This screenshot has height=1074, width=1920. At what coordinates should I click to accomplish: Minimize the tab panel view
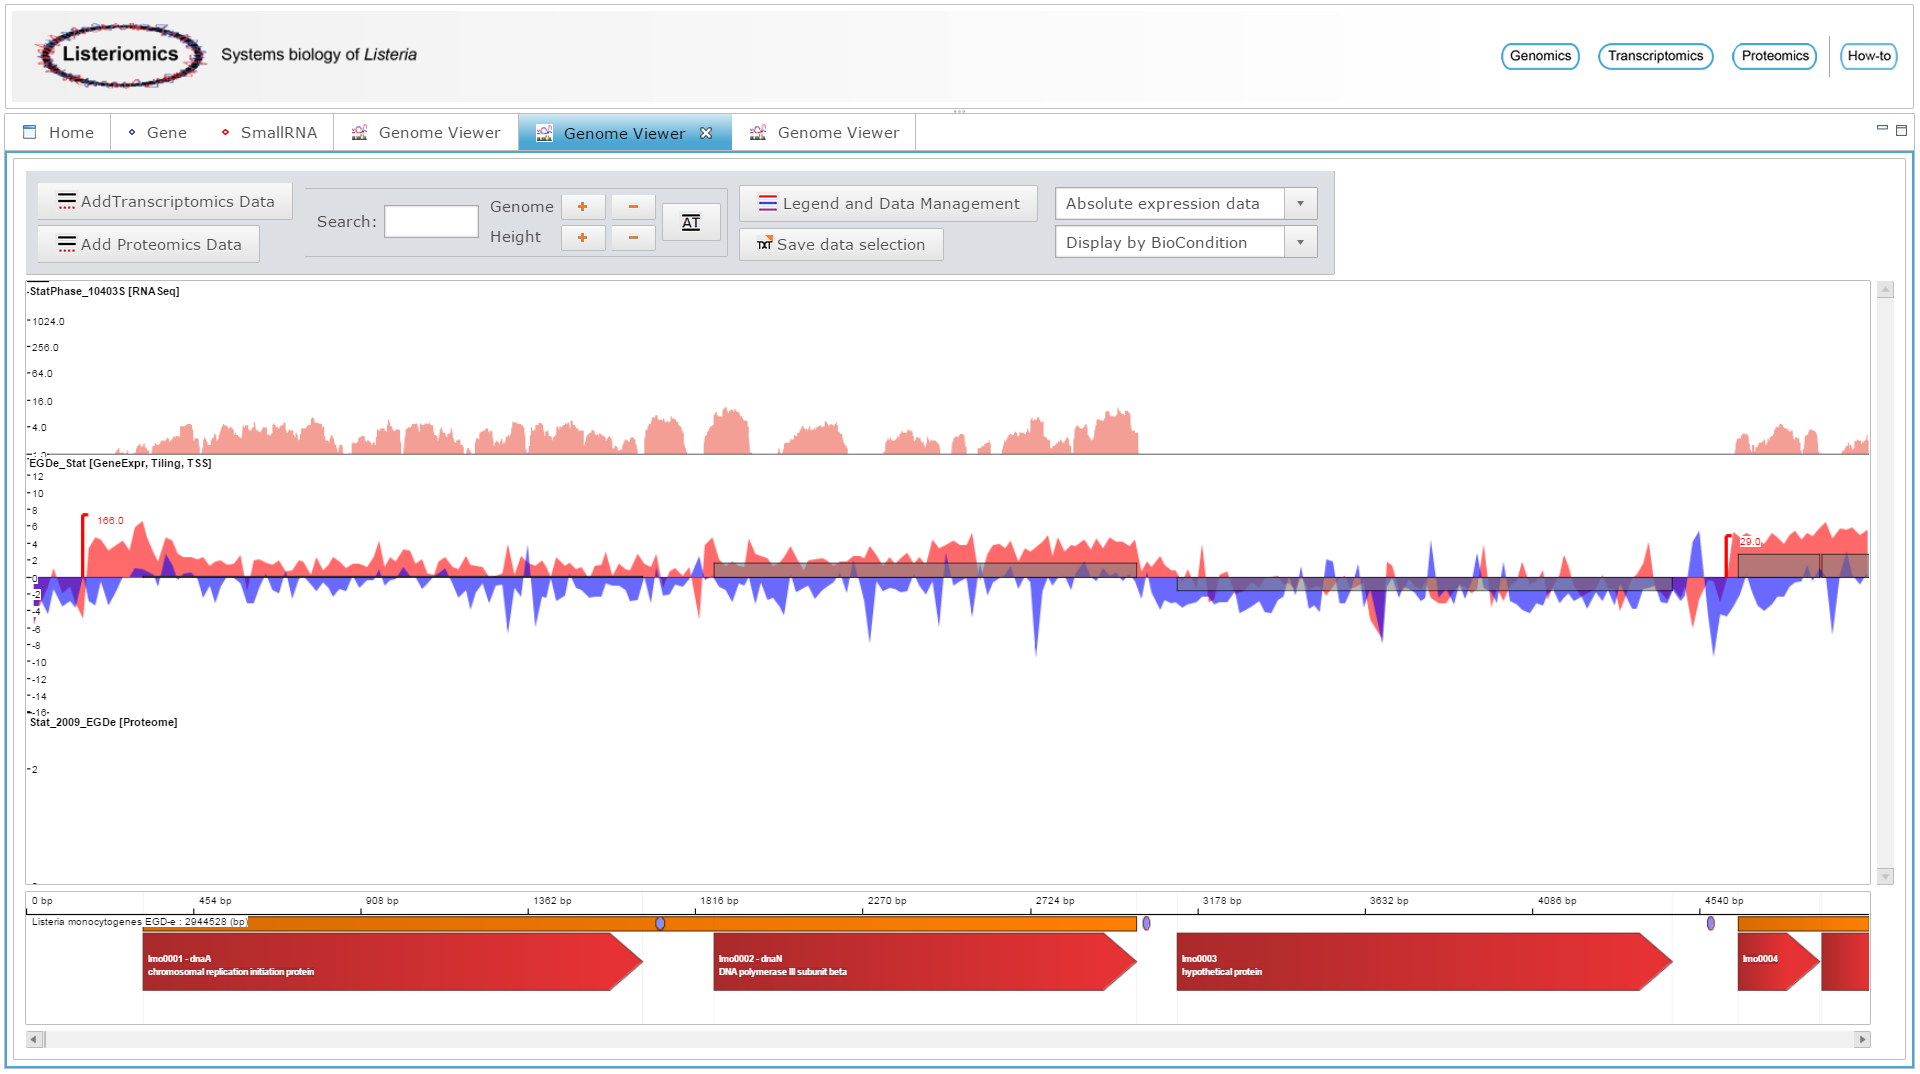coord(1882,129)
